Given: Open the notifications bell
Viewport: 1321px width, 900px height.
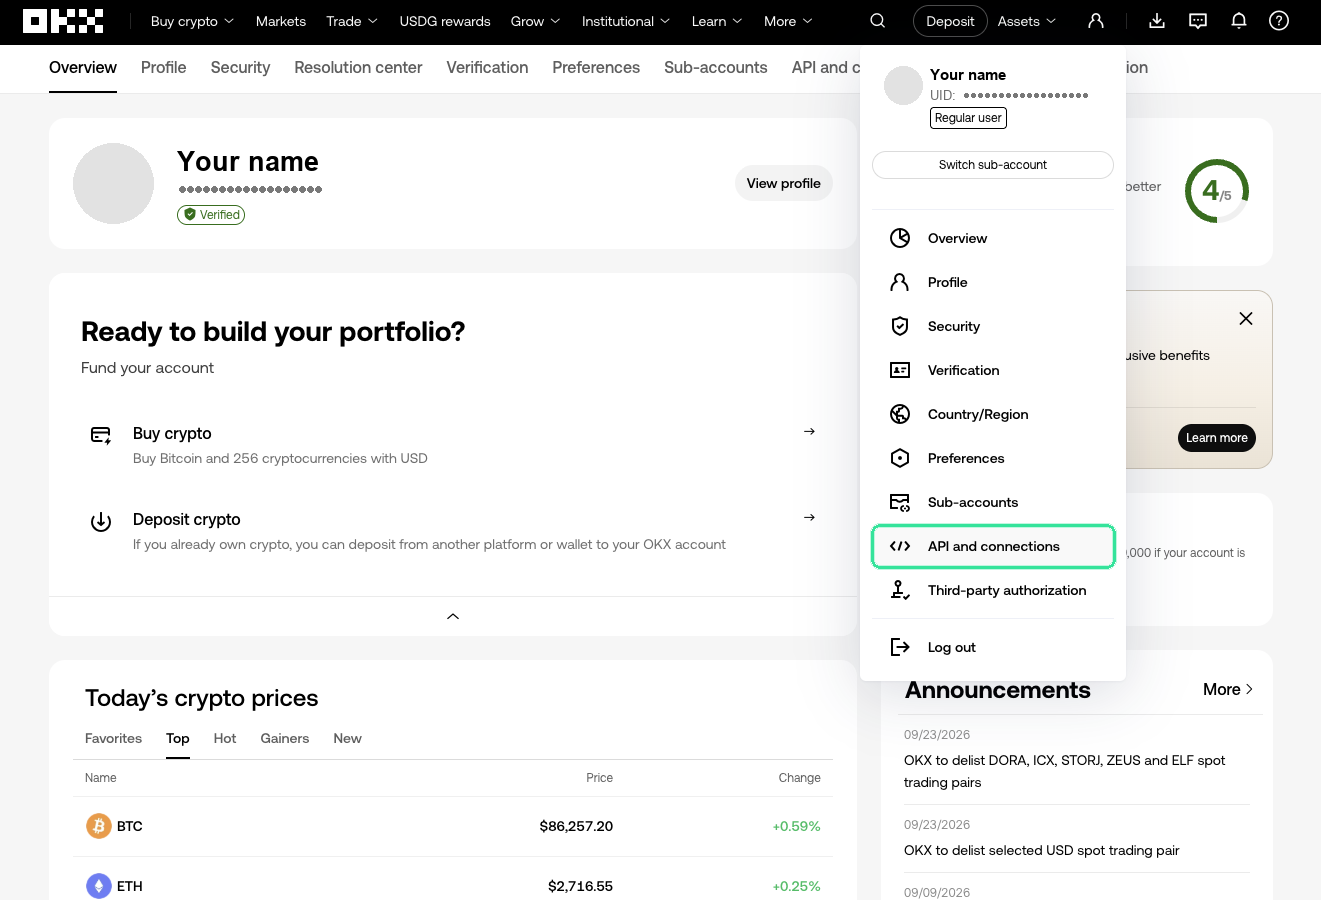Looking at the screenshot, I should click(x=1239, y=21).
